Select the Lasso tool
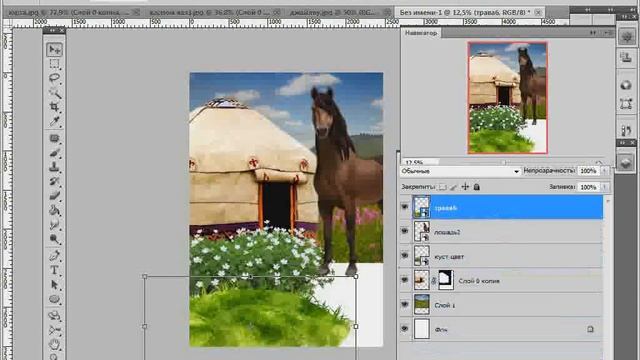This screenshot has height=360, width=640. pos(54,78)
